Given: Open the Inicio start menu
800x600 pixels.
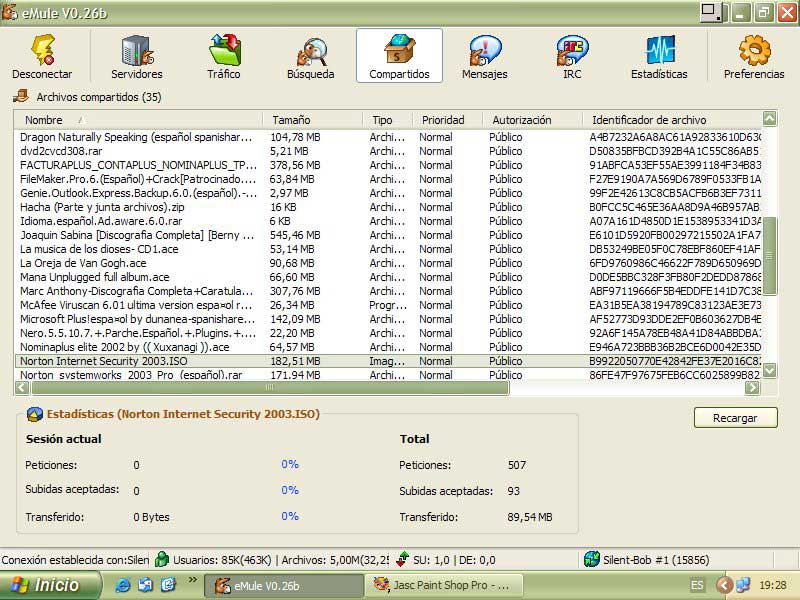Looking at the screenshot, I should (51, 585).
